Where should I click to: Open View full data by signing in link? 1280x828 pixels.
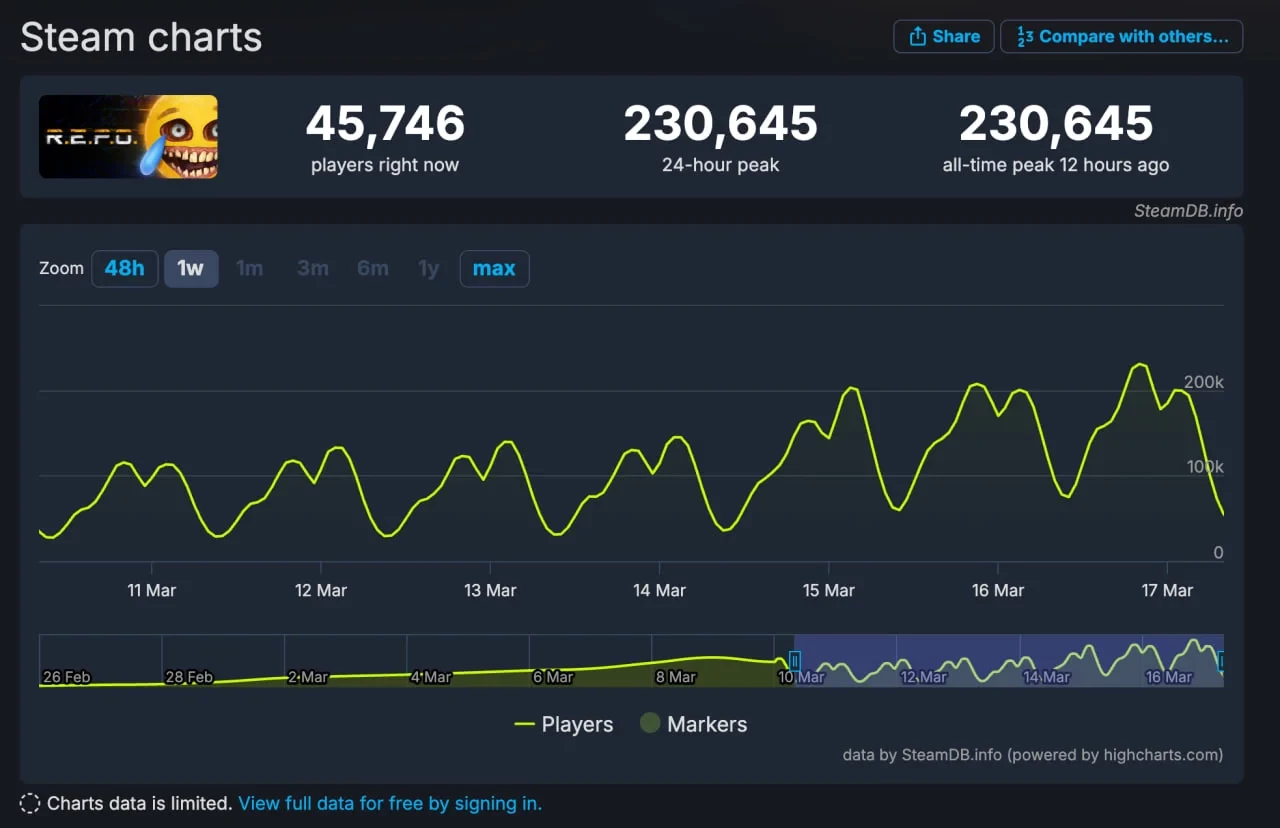point(390,803)
